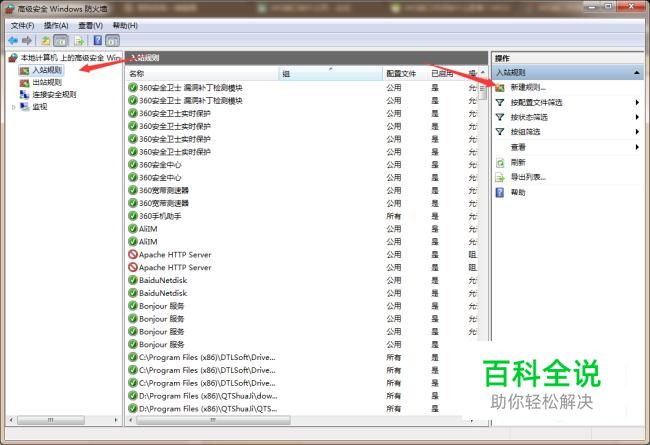Select the D:\Program Files (x86)\QTShuaJi\dow... rule
The width and height of the screenshot is (650, 445).
pyautogui.click(x=208, y=396)
